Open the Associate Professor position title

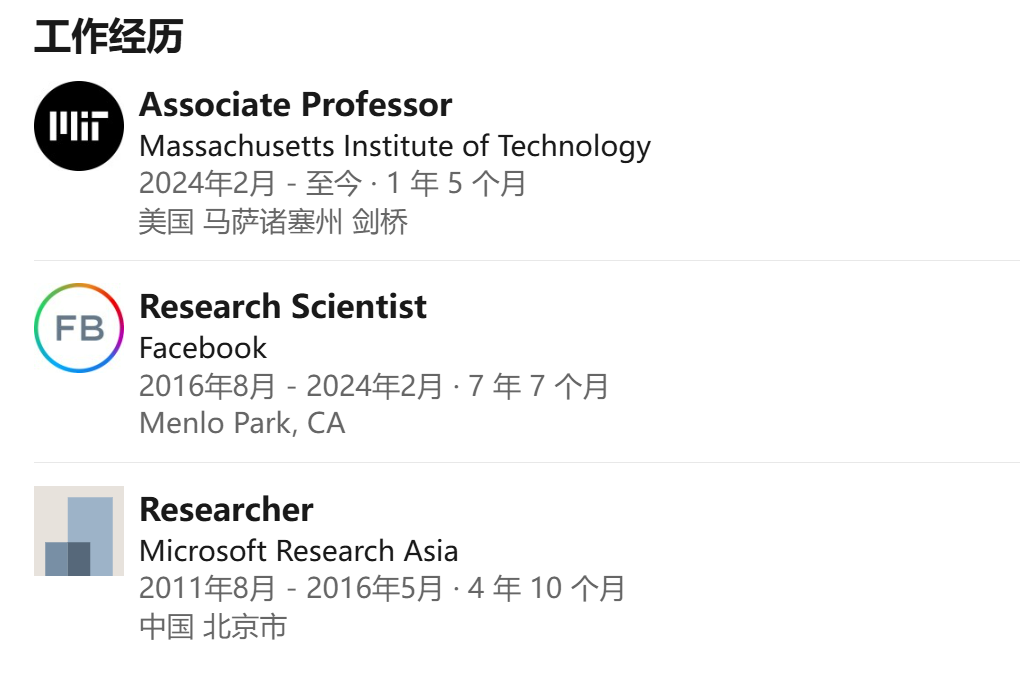tap(295, 105)
